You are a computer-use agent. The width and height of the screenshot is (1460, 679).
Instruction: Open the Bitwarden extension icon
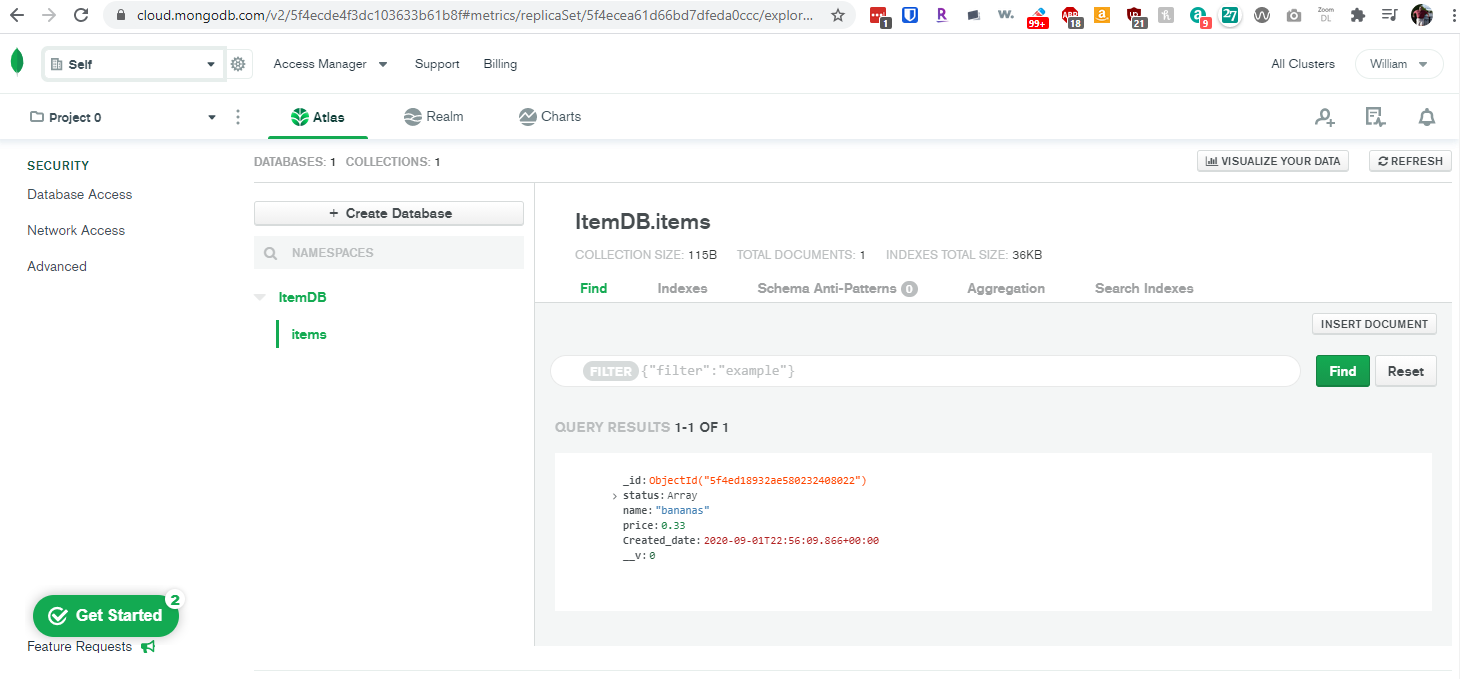tap(910, 15)
